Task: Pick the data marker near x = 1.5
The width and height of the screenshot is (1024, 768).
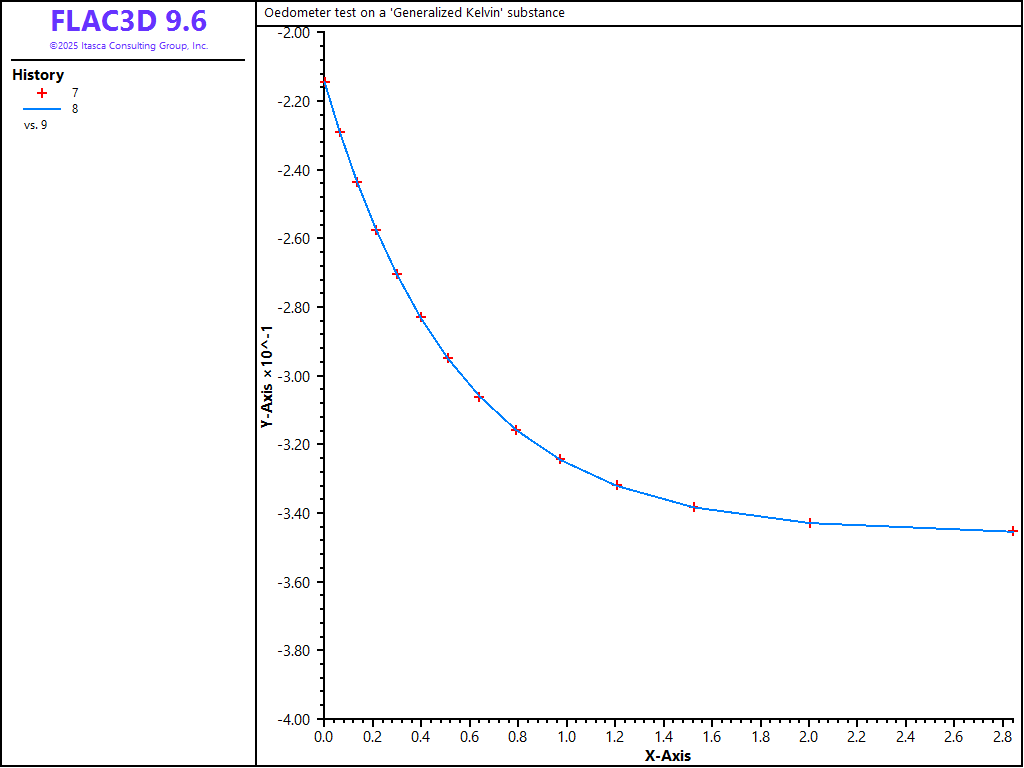Action: coord(694,507)
